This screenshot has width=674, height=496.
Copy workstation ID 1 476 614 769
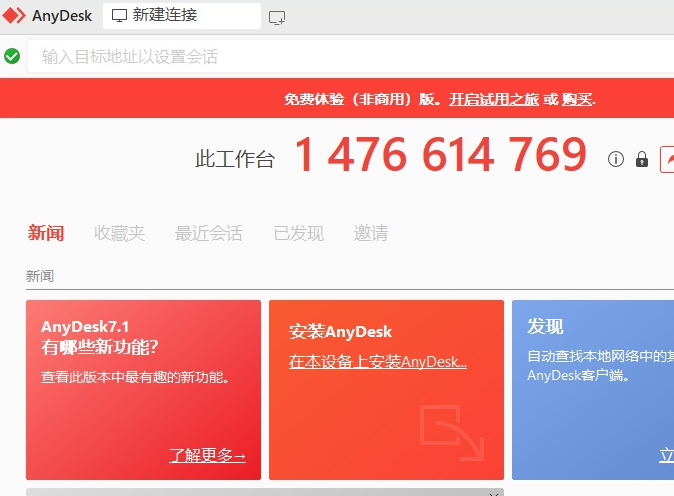pos(440,154)
